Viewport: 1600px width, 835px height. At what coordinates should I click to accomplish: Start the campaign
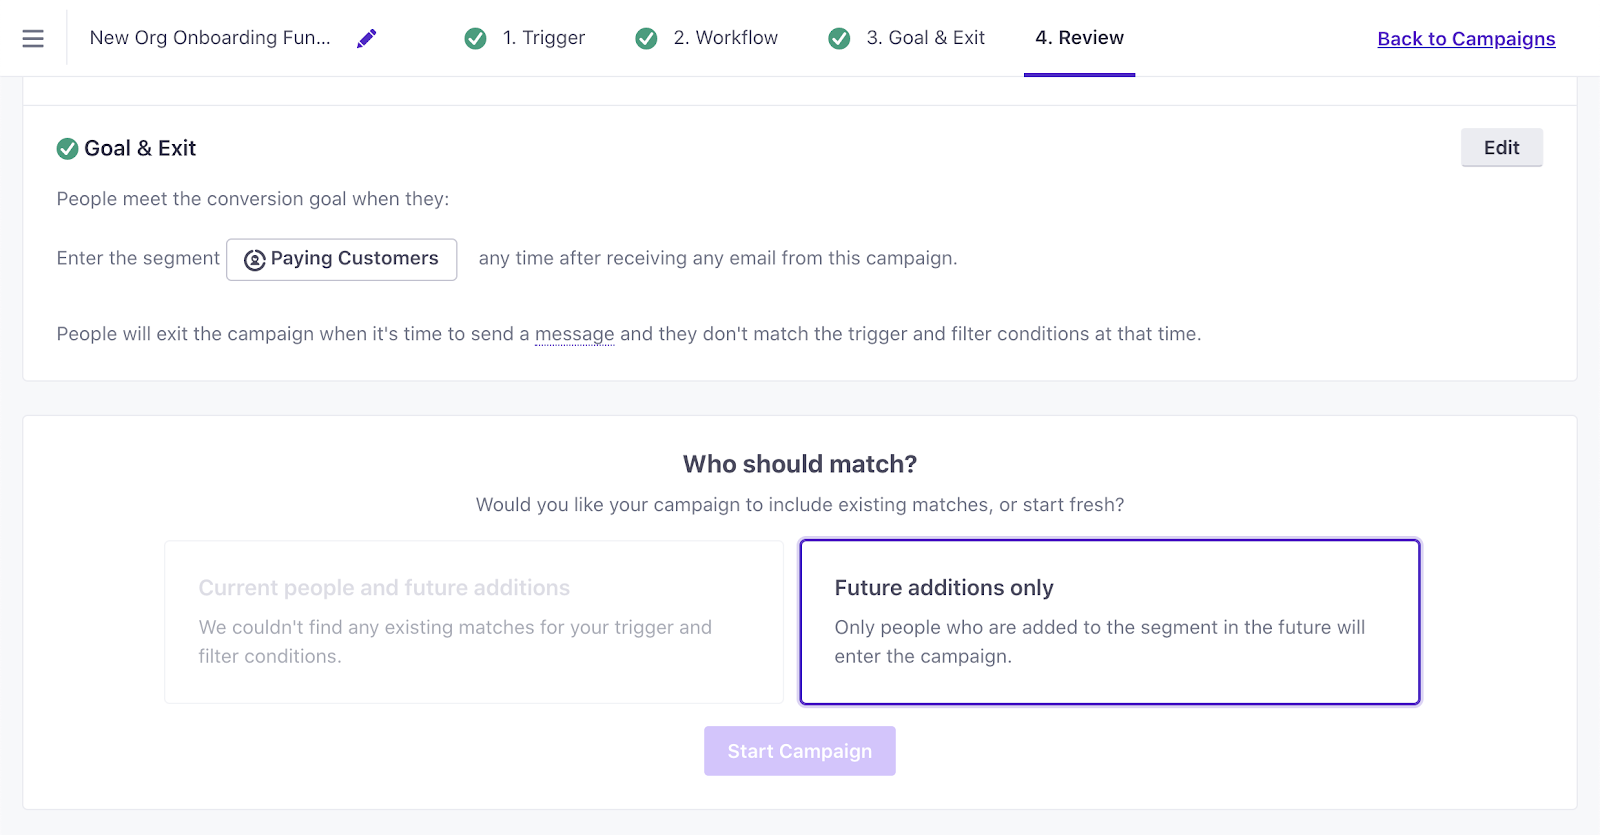click(x=799, y=751)
